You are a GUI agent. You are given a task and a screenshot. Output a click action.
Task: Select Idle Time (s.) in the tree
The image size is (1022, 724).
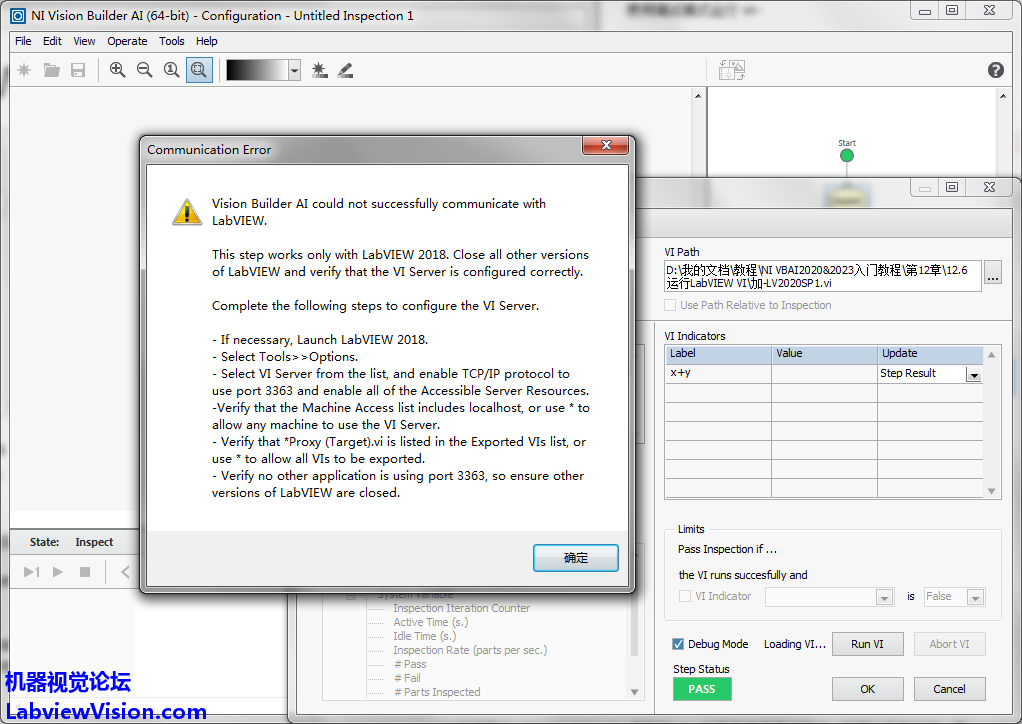[x=425, y=636]
